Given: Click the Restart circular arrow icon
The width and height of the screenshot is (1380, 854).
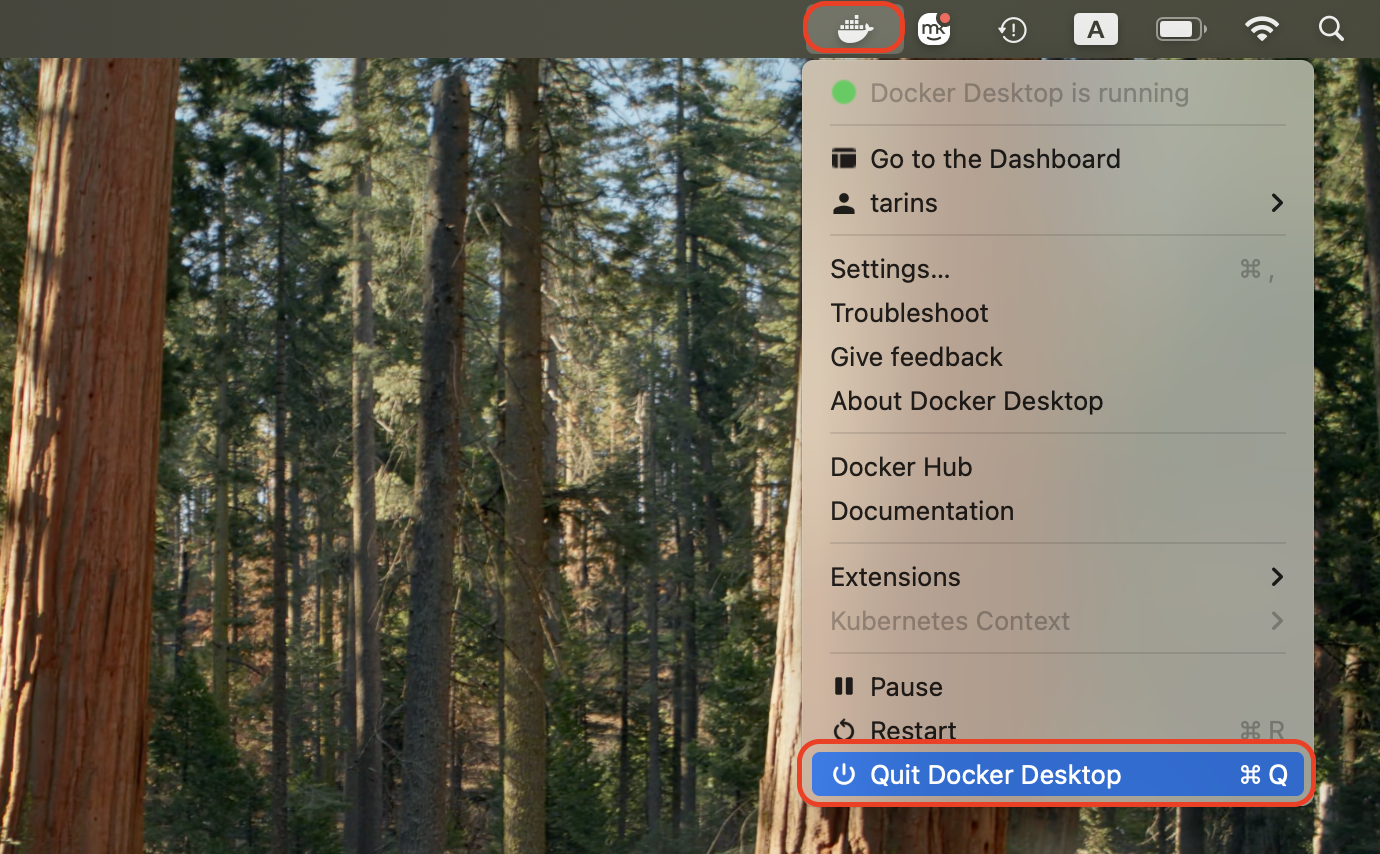Looking at the screenshot, I should point(844,730).
